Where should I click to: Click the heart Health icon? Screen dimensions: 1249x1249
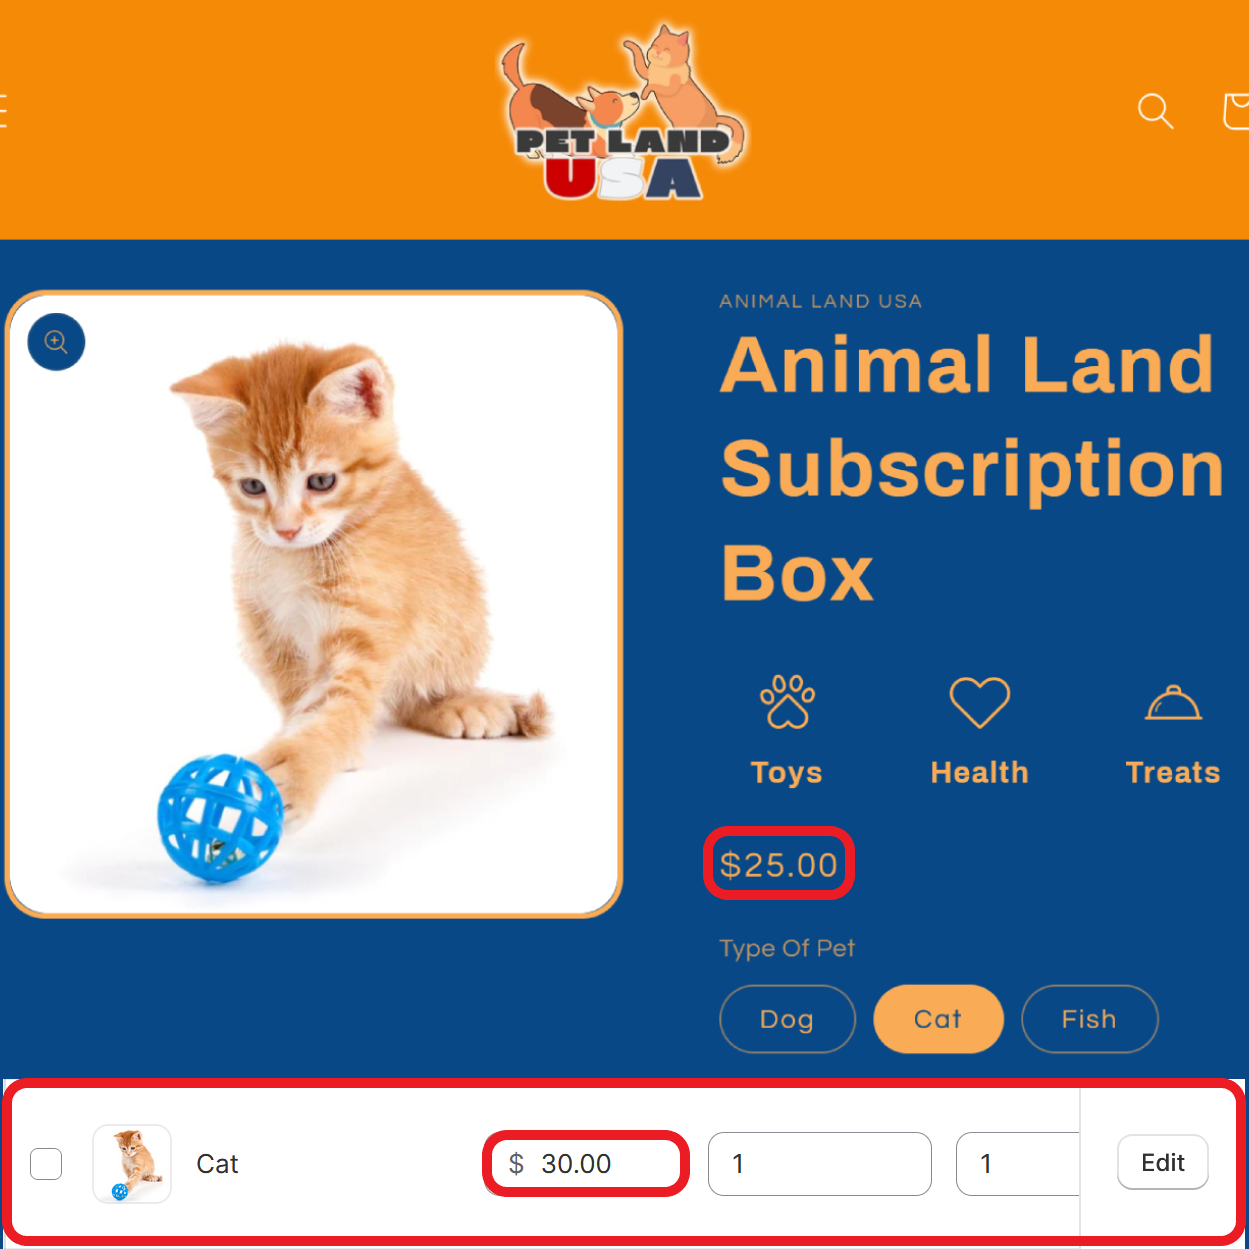pos(980,702)
